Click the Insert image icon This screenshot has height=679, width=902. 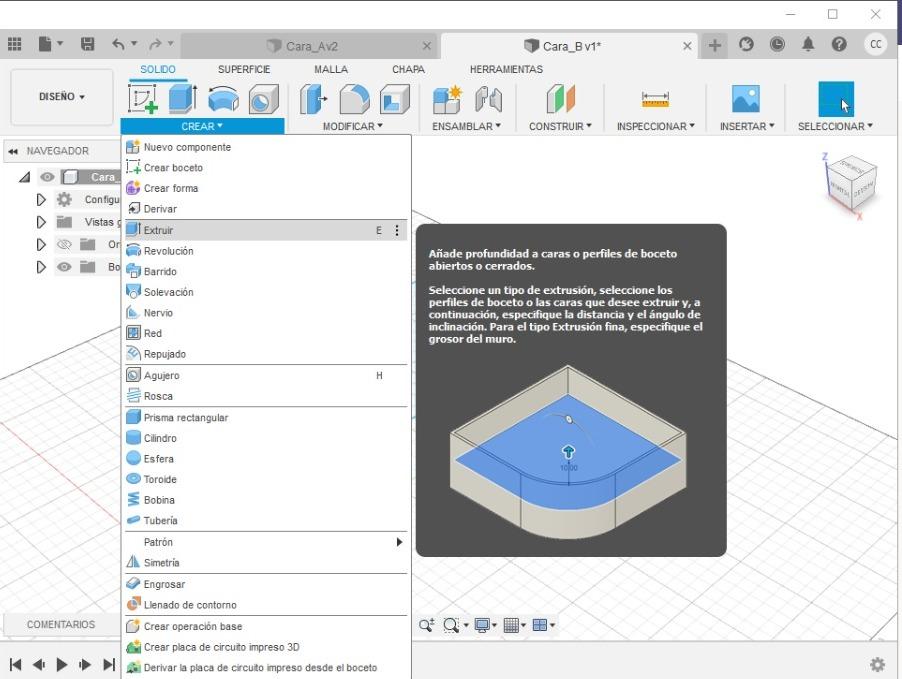746,98
